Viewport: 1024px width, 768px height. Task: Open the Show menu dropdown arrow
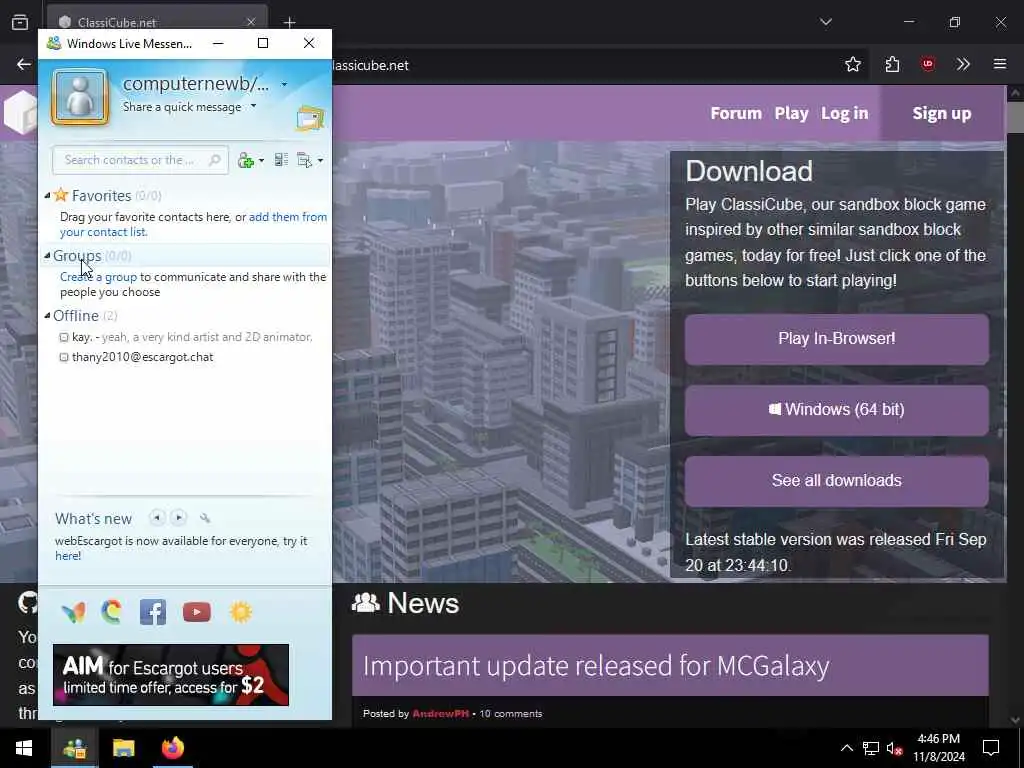click(x=320, y=161)
